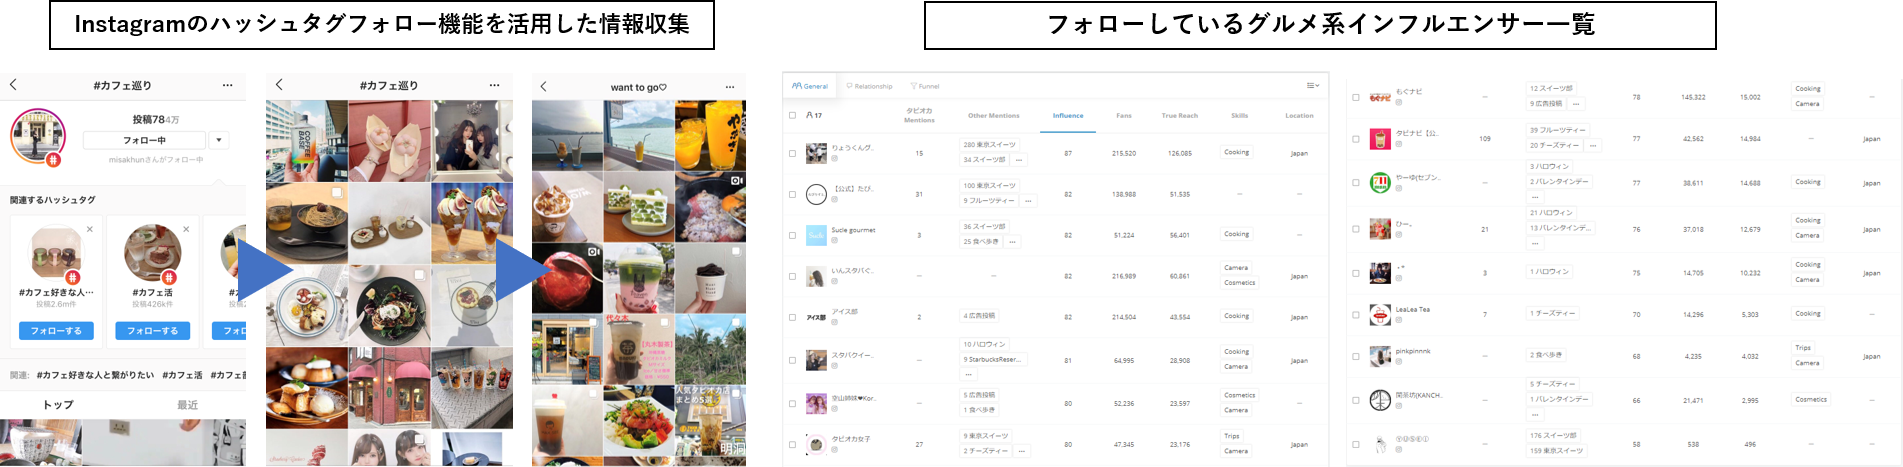Click Cooking skill tag in りょうくんグ row
1903x467 pixels.
(1237, 153)
